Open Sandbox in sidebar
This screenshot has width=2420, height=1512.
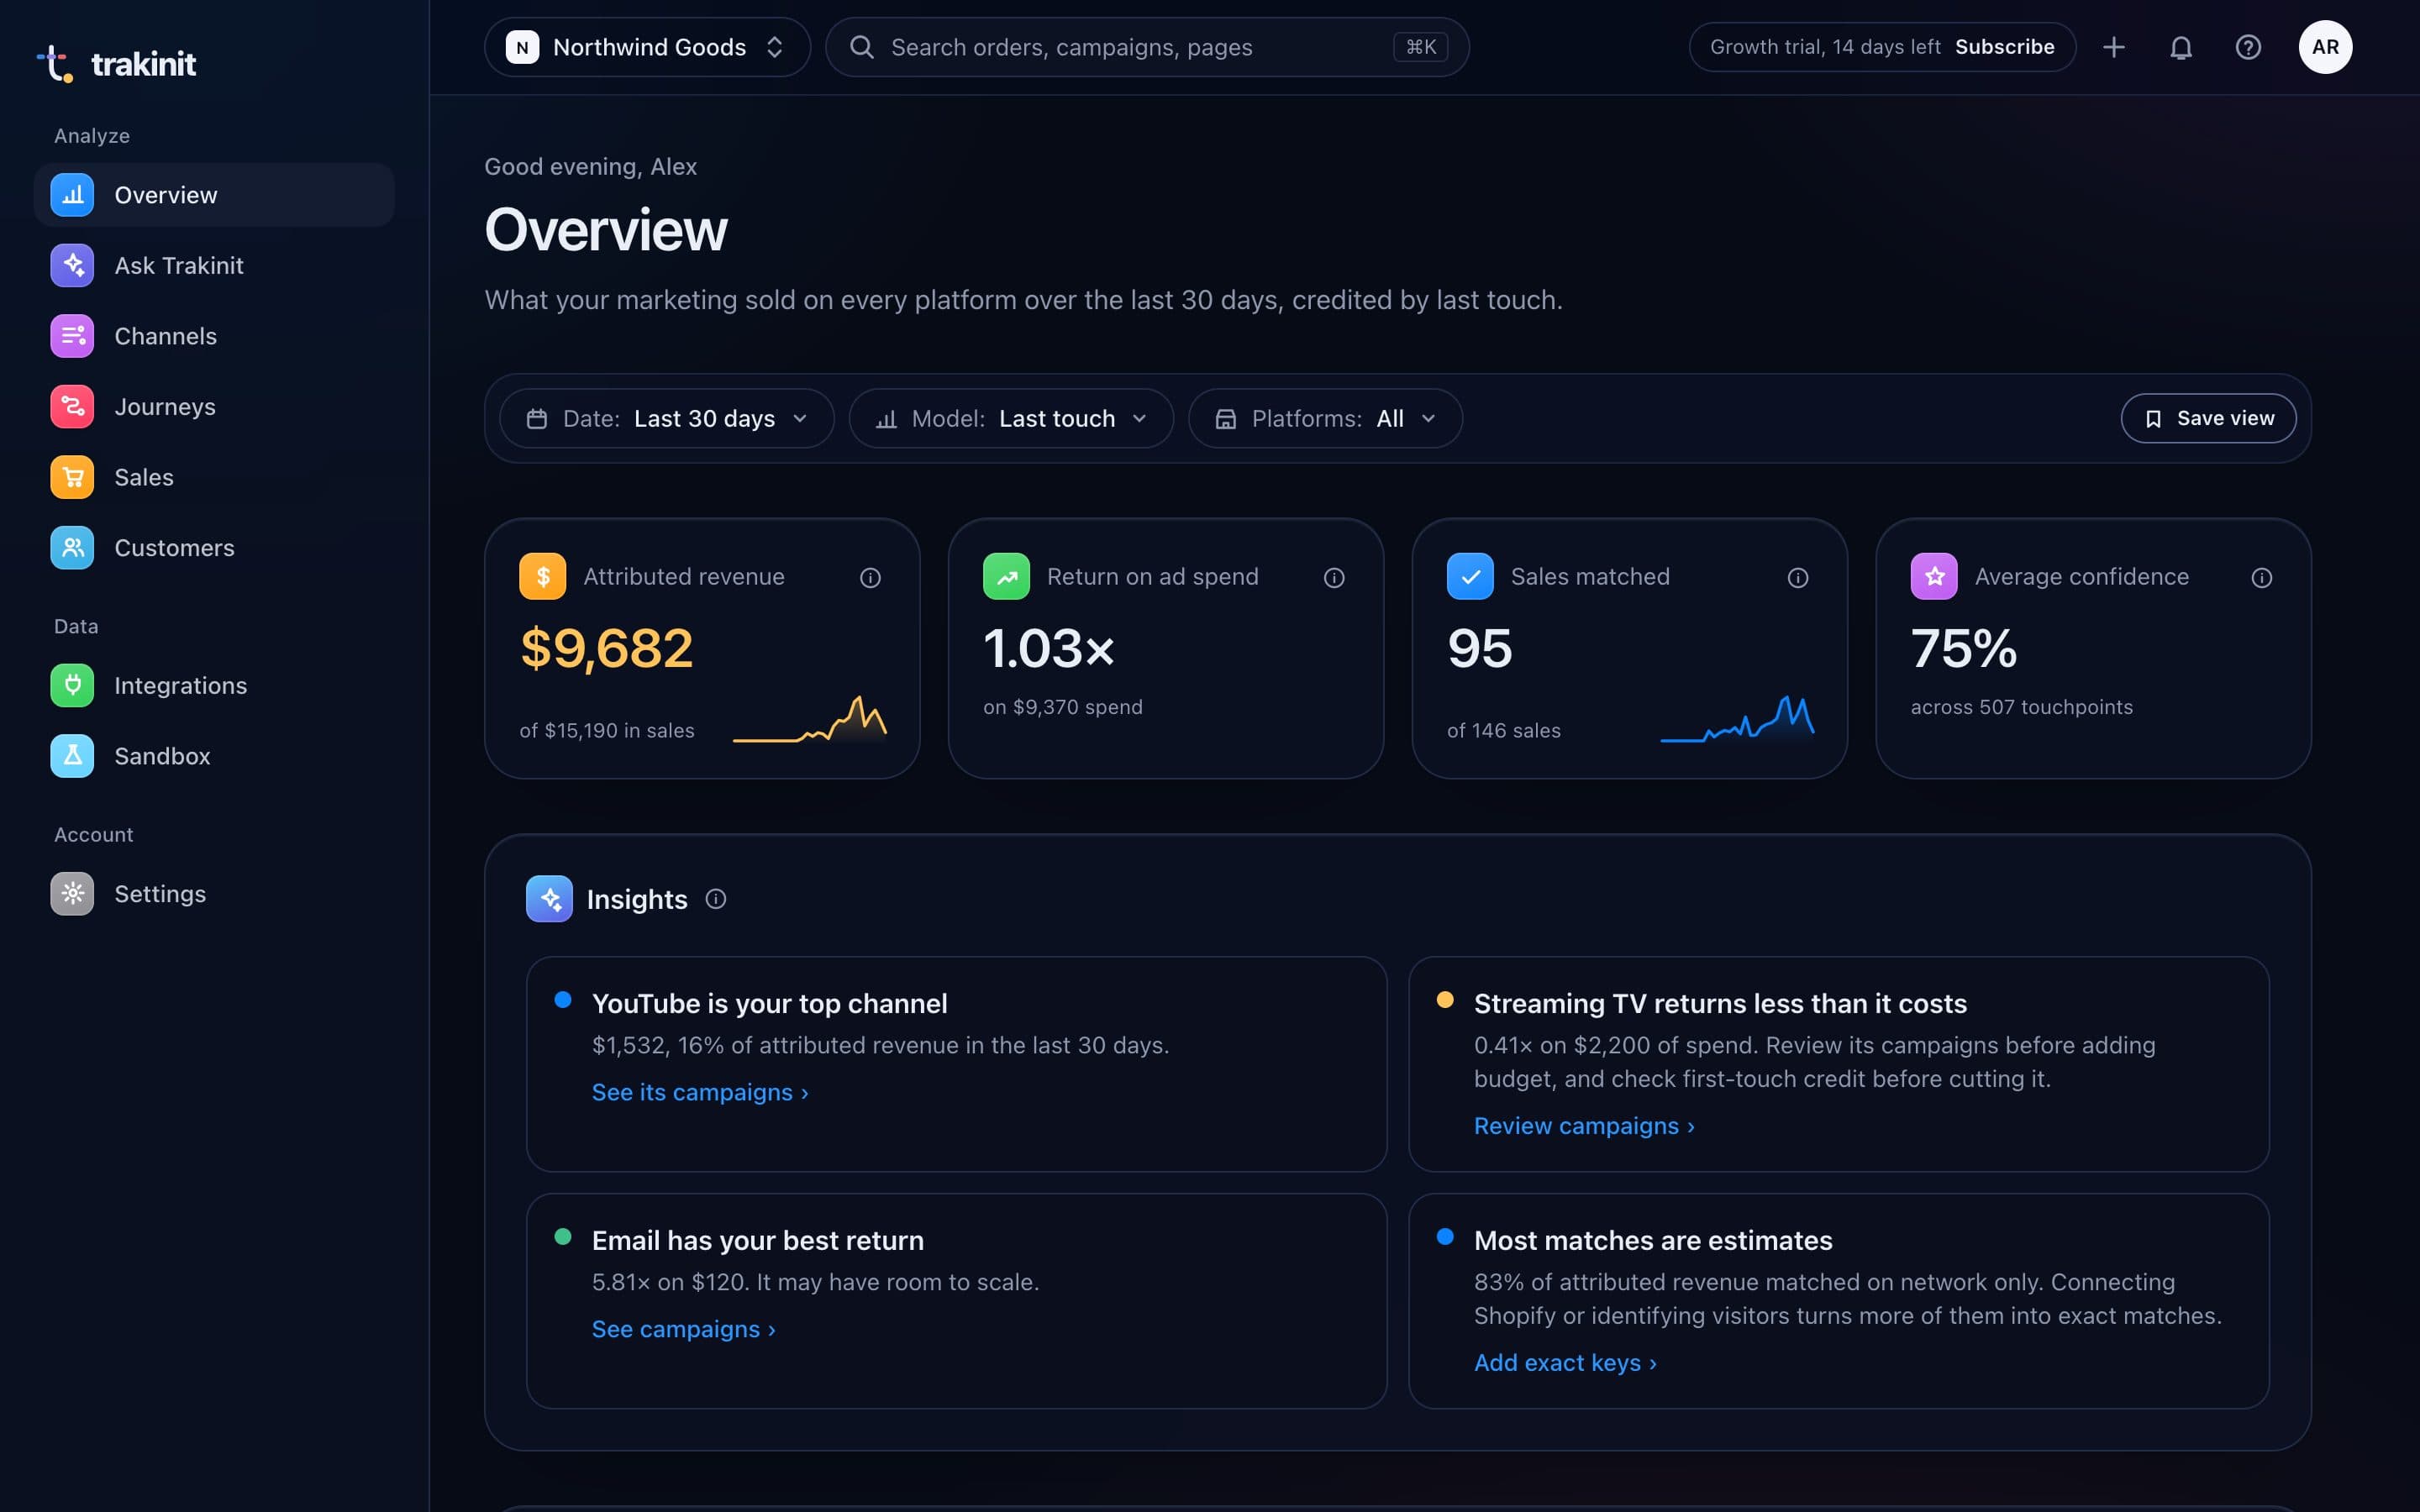(214, 756)
